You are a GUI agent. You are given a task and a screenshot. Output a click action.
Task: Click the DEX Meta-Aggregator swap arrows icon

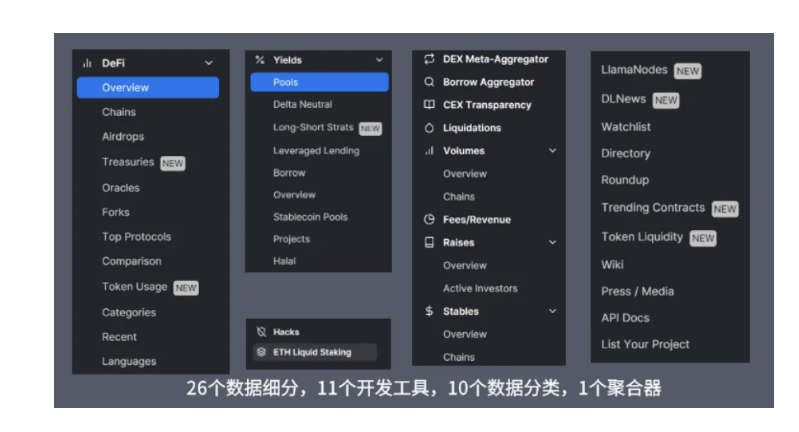click(x=430, y=59)
